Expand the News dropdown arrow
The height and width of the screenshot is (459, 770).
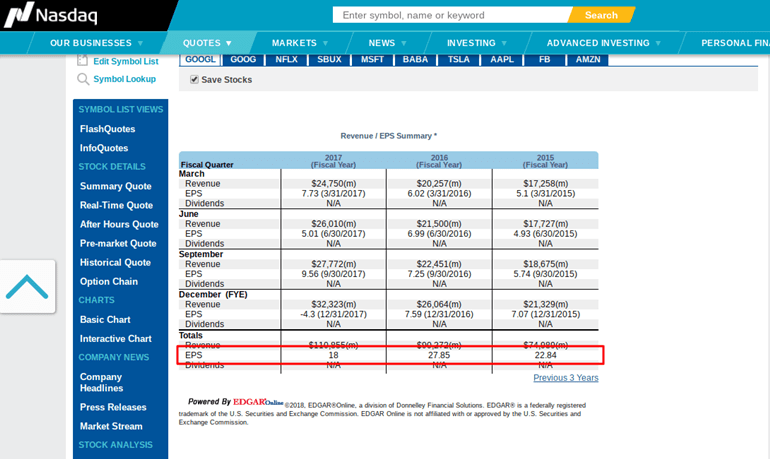(x=404, y=43)
